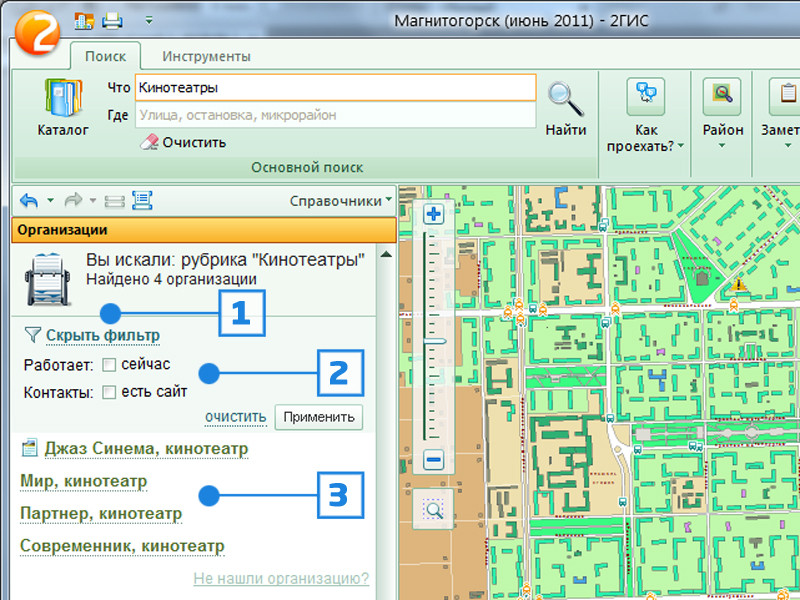Click the zoom-to-area magnifier tool on map

pyautogui.click(x=433, y=509)
